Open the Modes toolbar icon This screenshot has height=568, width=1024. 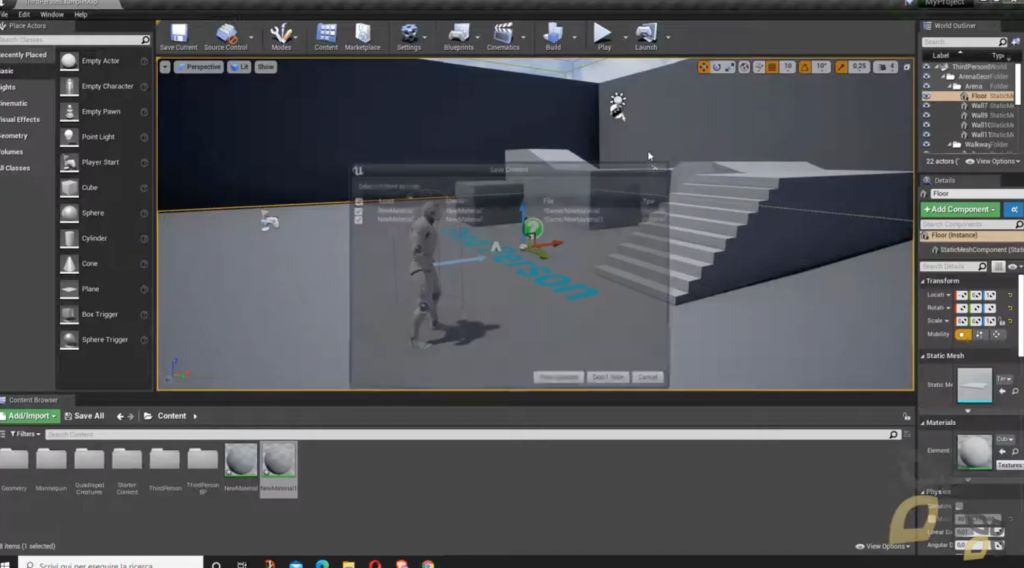tap(281, 37)
